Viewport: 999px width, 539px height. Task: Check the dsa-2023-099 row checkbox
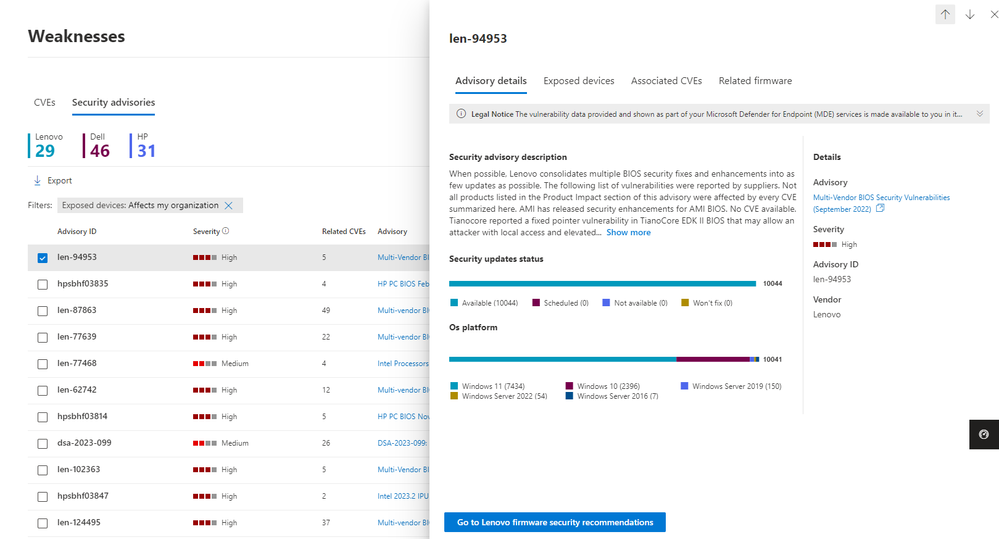[43, 444]
